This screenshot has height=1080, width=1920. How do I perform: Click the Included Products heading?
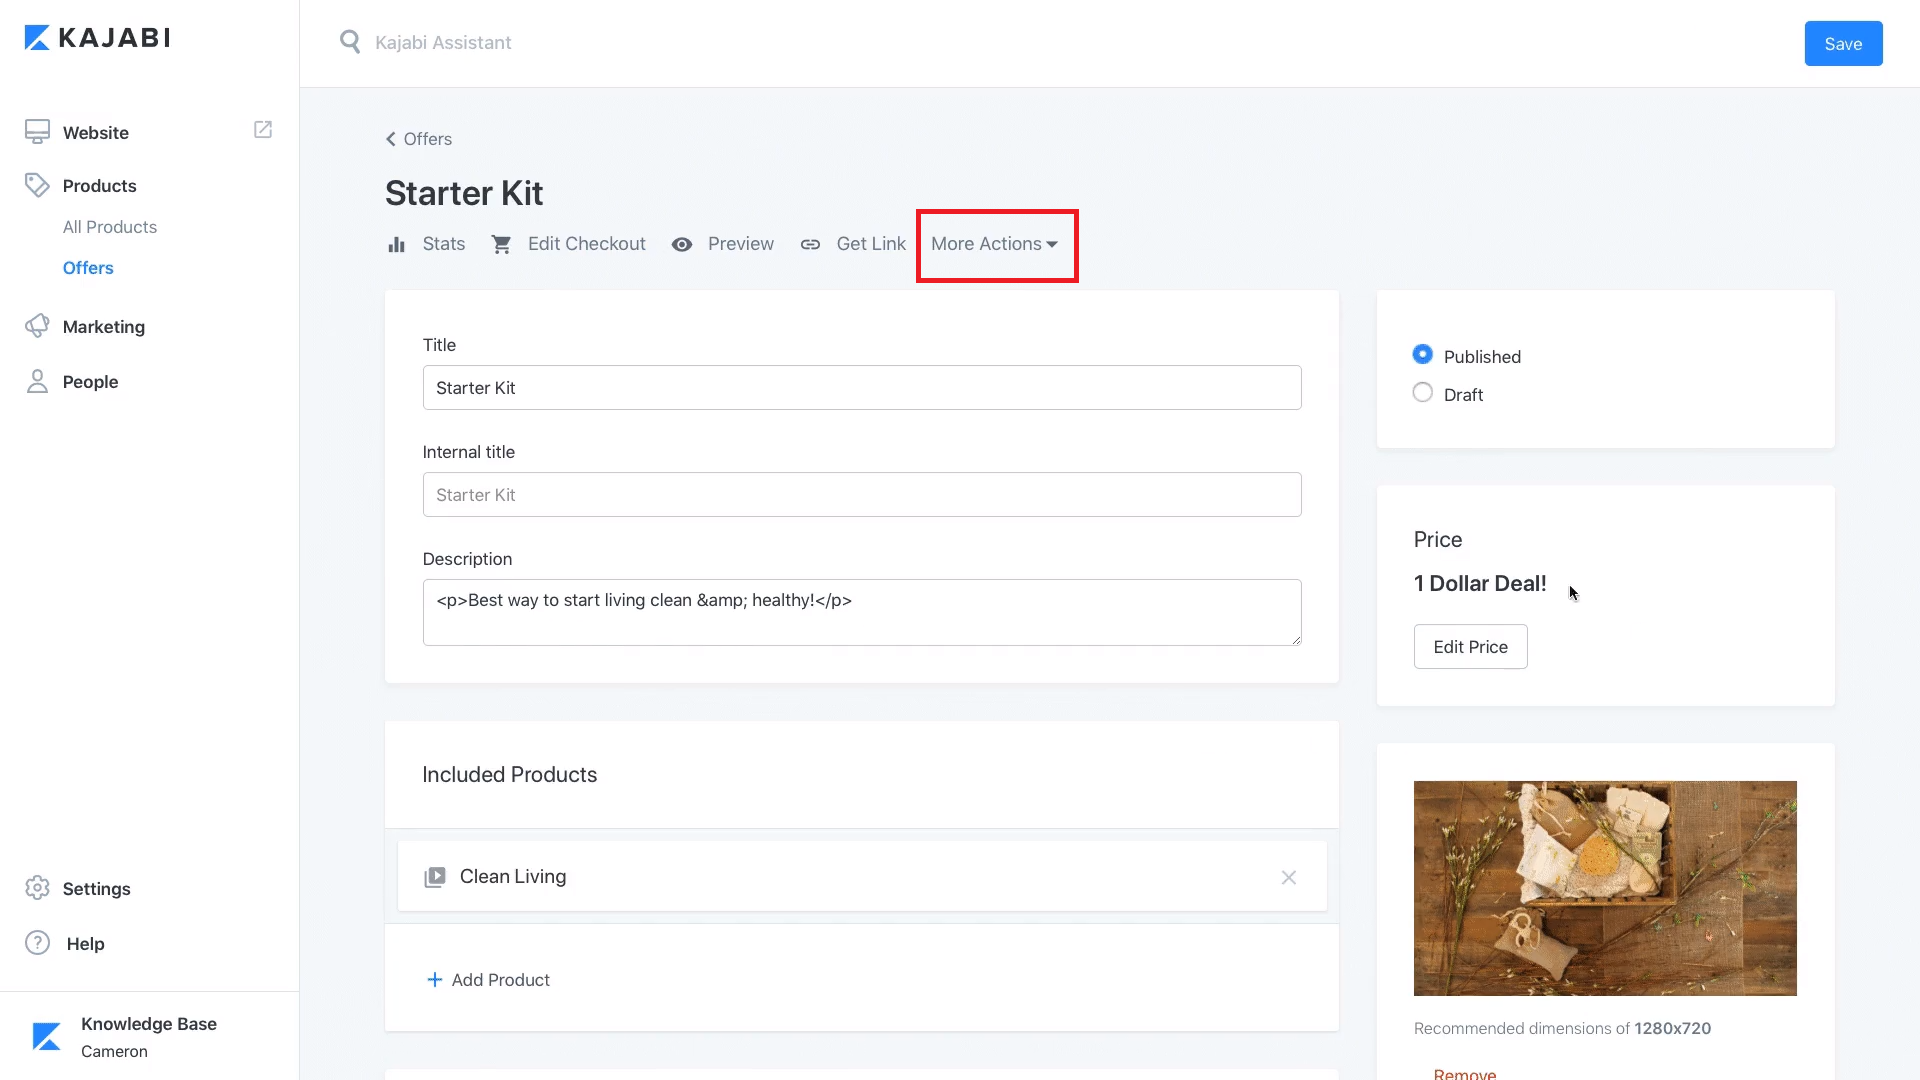click(509, 774)
